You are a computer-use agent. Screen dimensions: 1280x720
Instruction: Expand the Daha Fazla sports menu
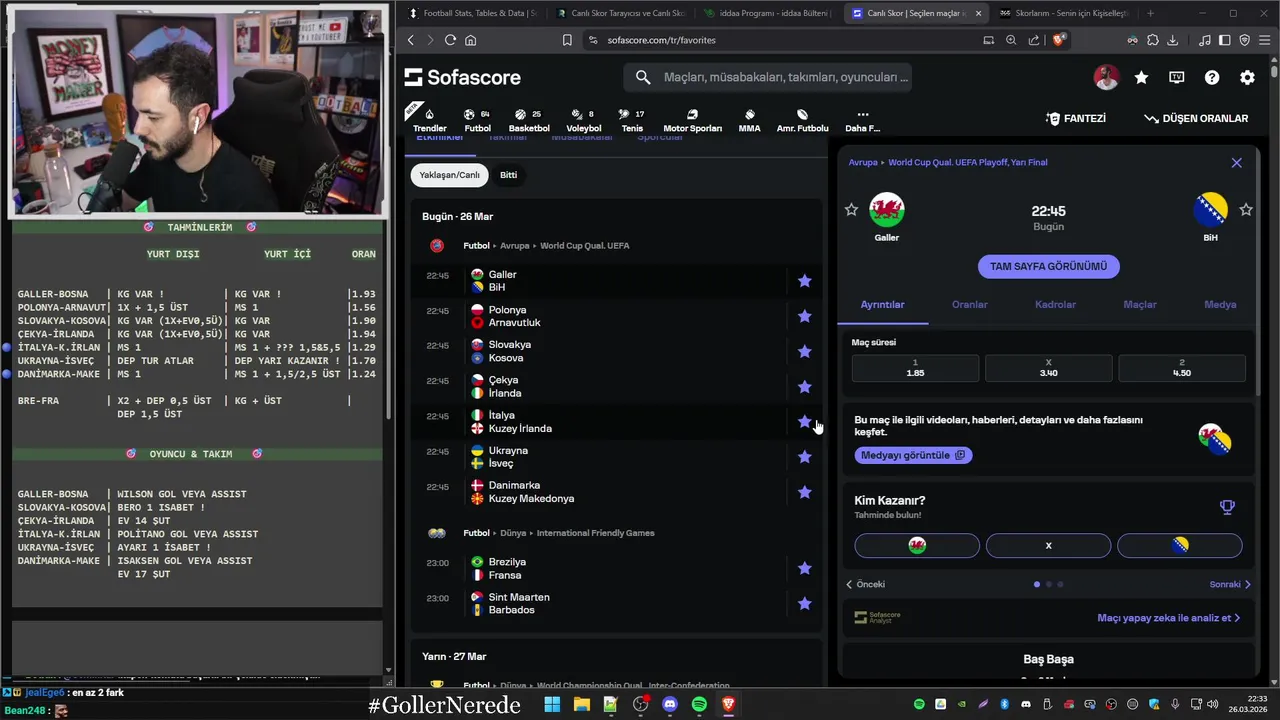pos(862,120)
